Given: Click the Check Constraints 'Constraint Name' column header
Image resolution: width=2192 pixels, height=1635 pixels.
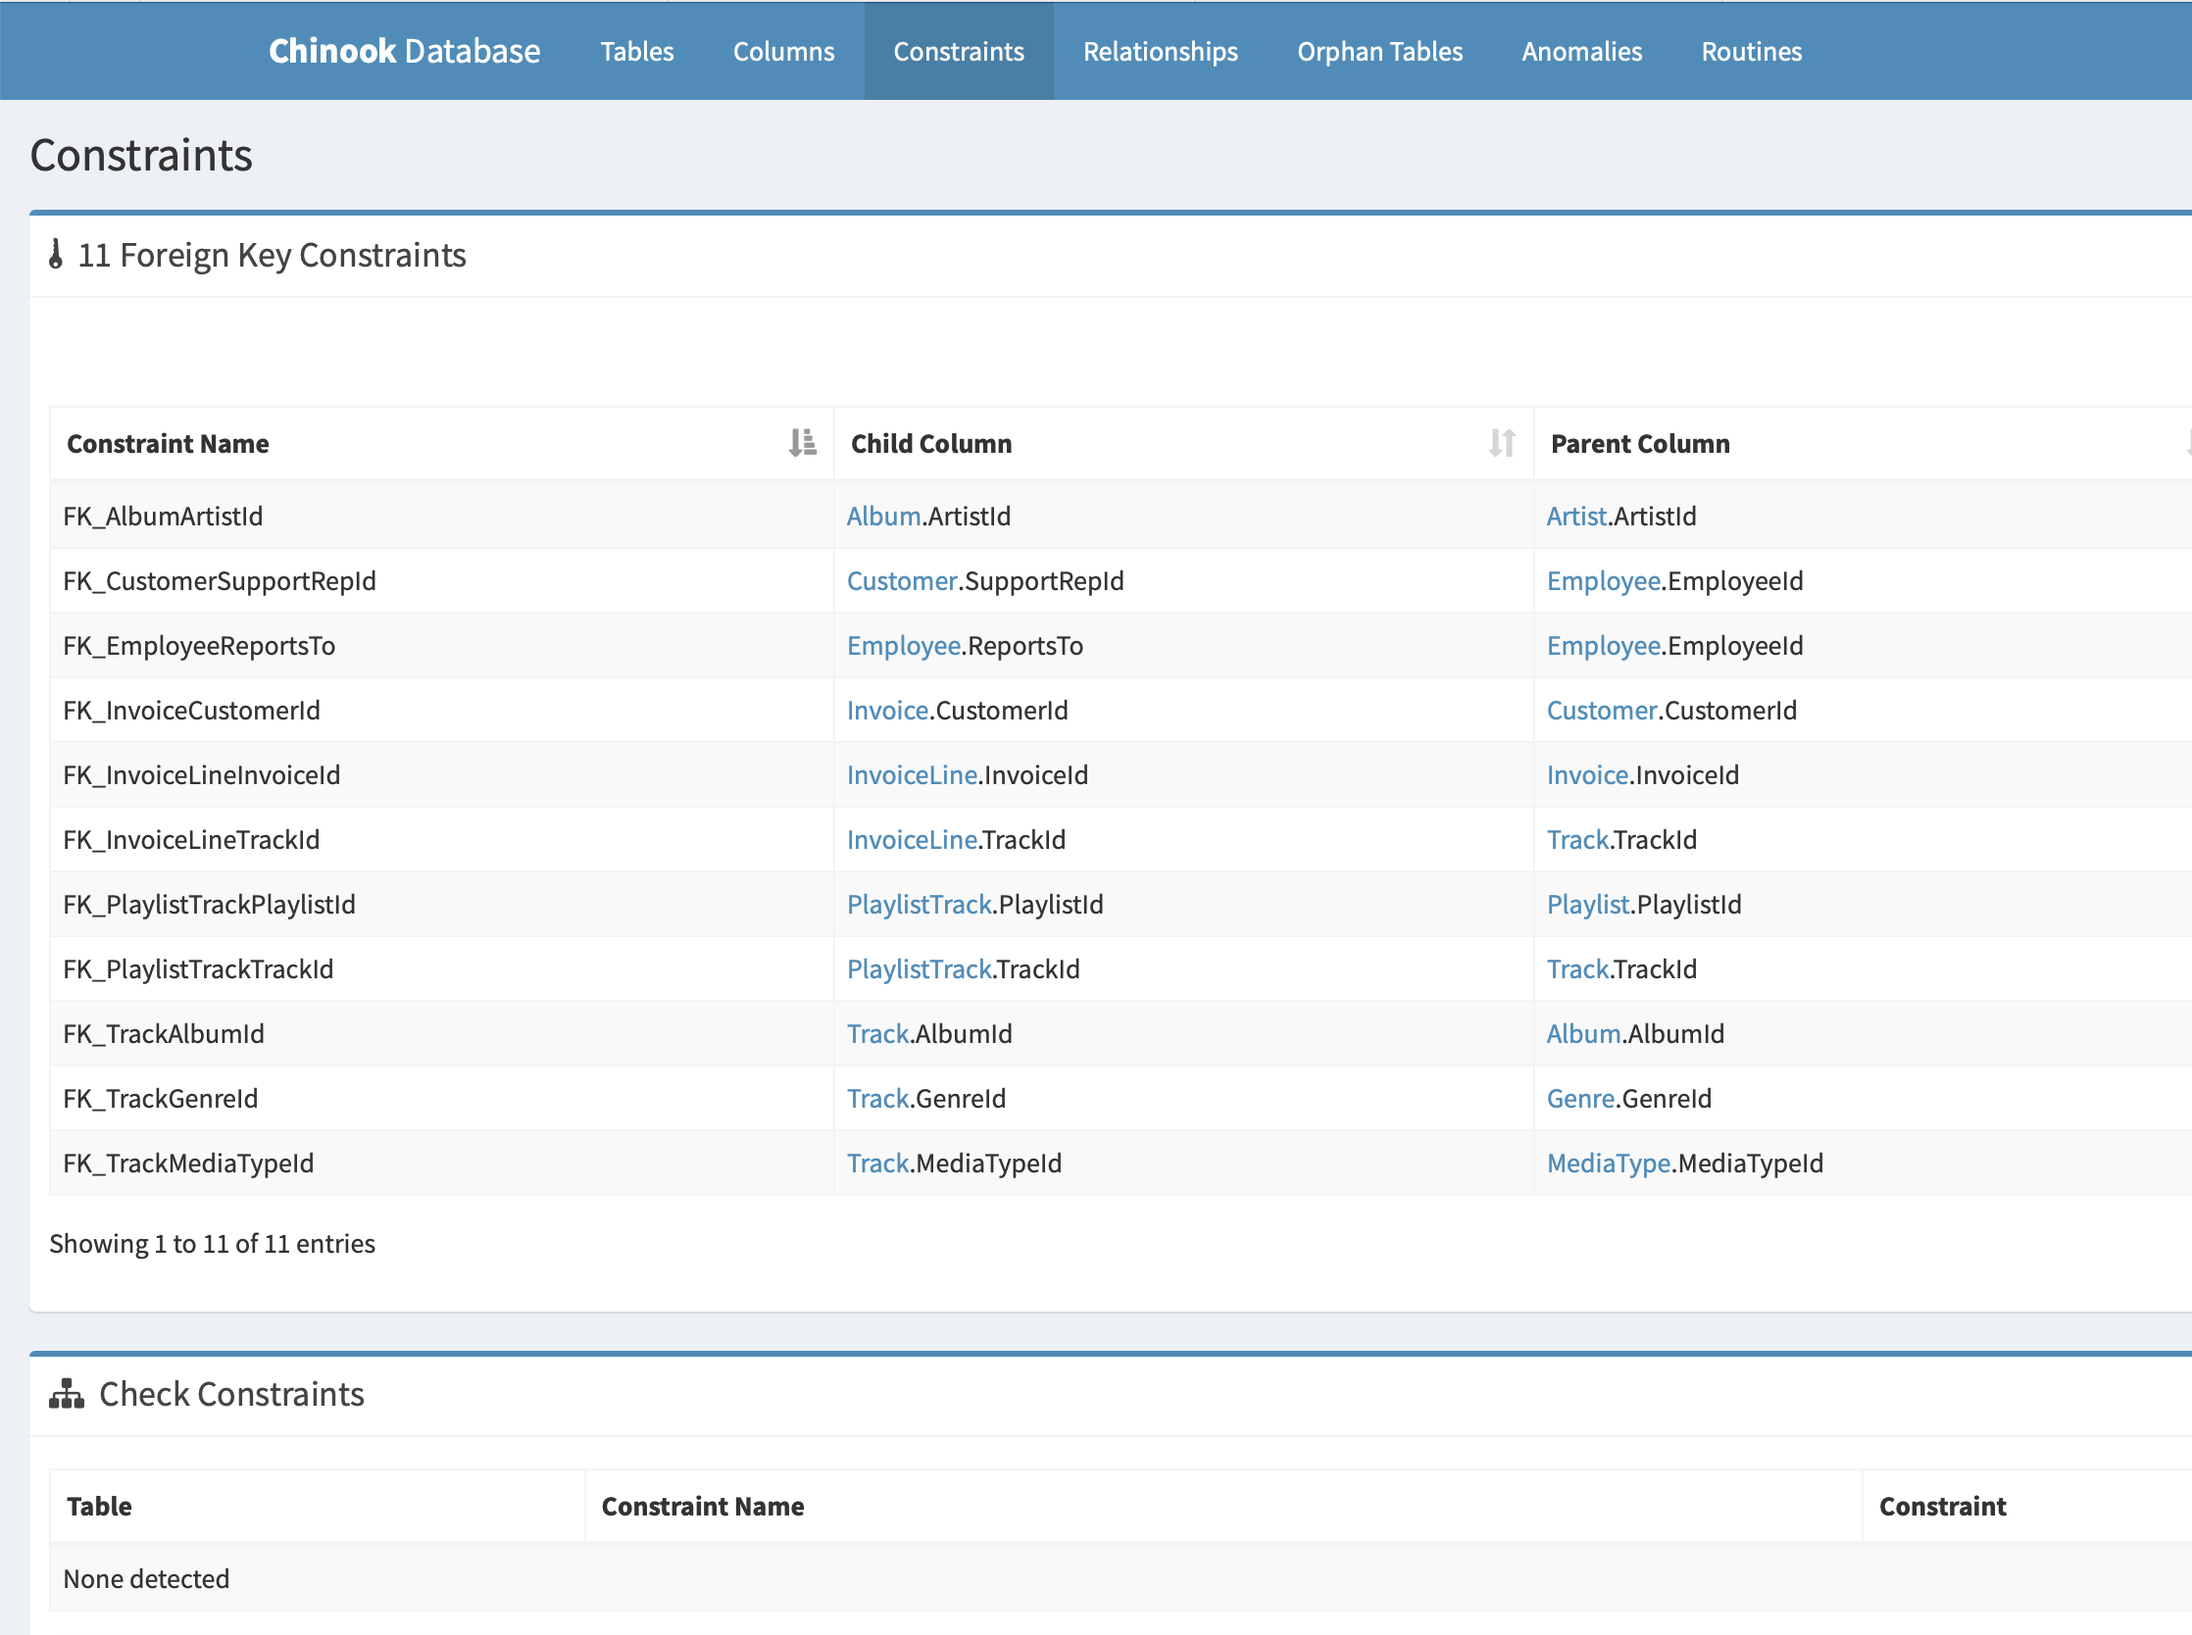Looking at the screenshot, I should point(1223,1506).
